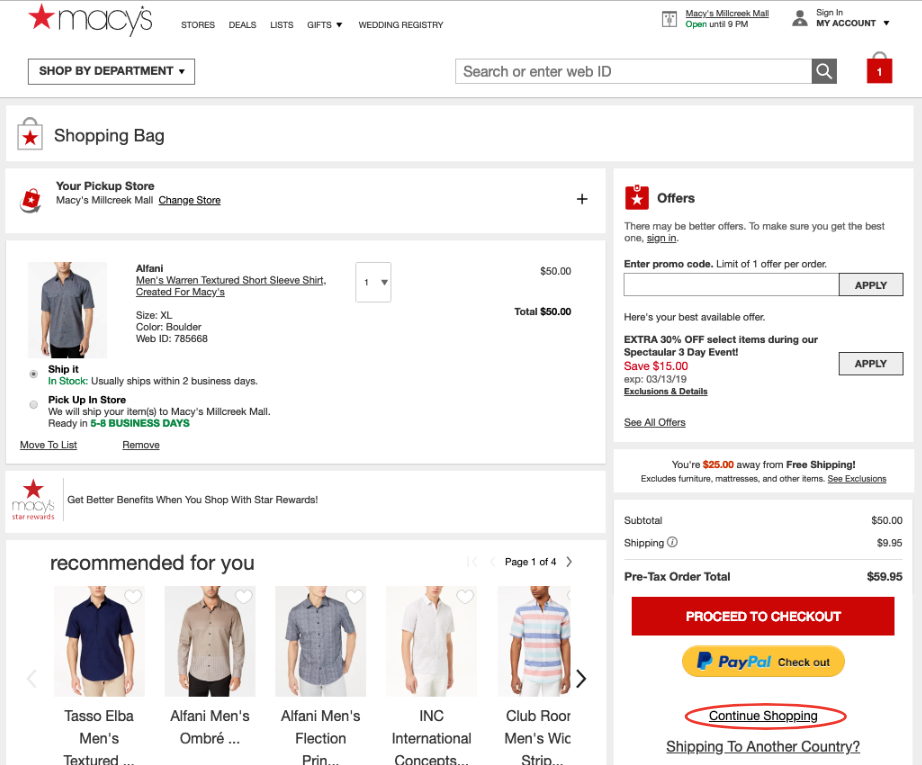The image size is (922, 765).
Task: Click the search magnifier icon
Action: 824,72
